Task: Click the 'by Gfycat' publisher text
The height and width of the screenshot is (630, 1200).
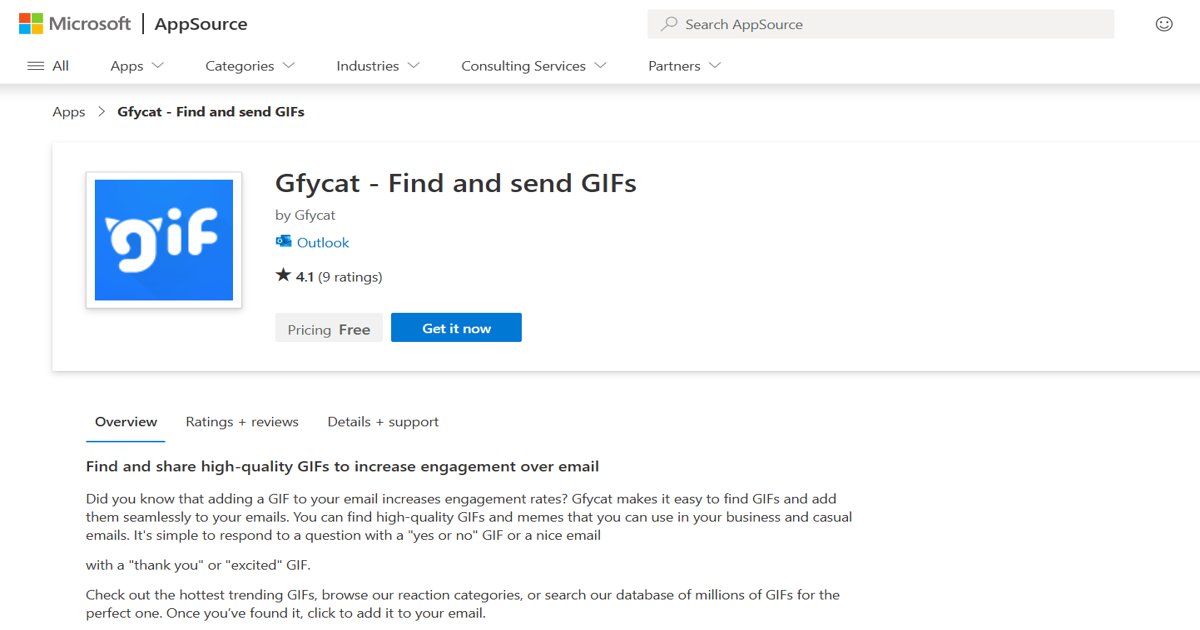Action: point(305,215)
